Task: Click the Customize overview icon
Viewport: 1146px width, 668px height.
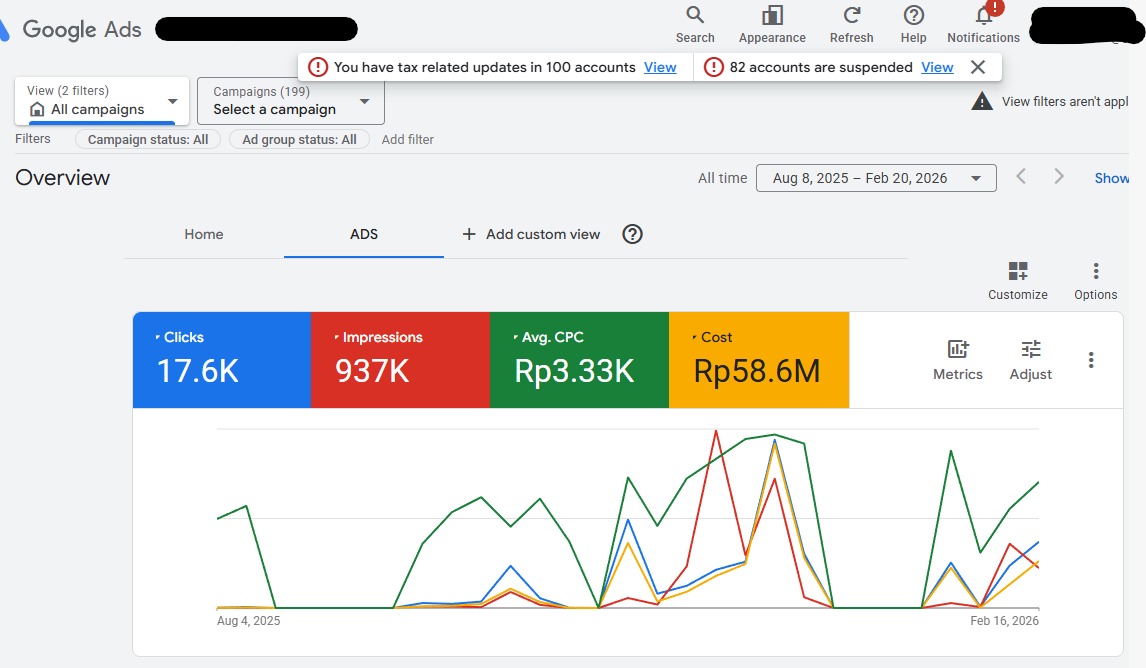Action: pyautogui.click(x=1017, y=272)
